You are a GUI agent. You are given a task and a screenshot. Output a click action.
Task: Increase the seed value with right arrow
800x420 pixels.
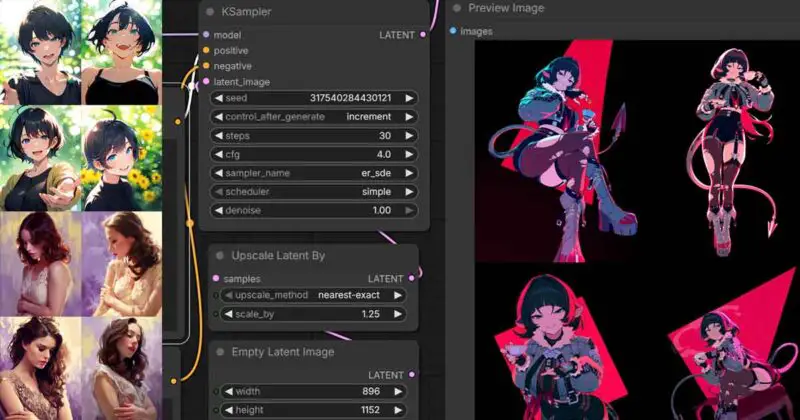click(x=409, y=98)
